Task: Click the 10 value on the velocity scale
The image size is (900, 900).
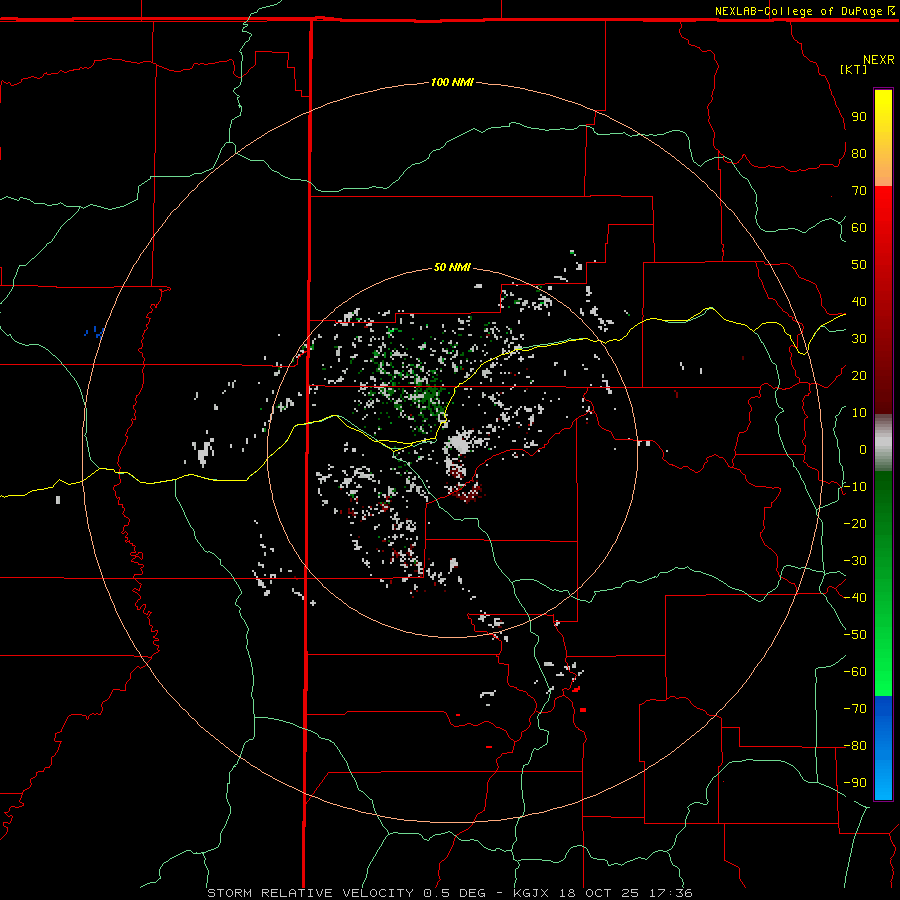Action: click(859, 413)
